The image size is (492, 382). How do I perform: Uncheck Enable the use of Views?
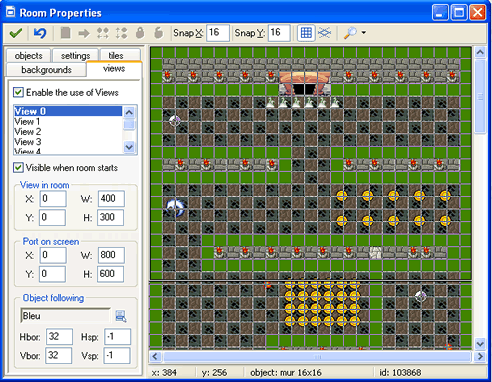coord(18,92)
